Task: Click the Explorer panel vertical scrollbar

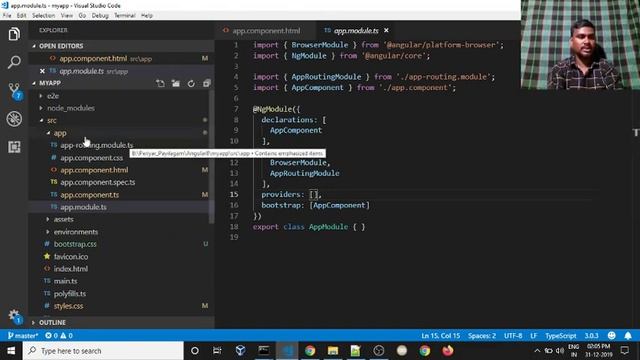Action: click(211, 157)
